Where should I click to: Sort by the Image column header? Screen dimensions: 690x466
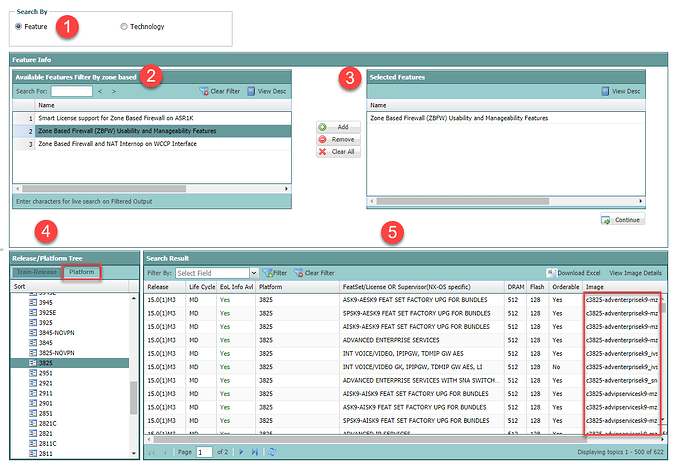click(x=621, y=287)
